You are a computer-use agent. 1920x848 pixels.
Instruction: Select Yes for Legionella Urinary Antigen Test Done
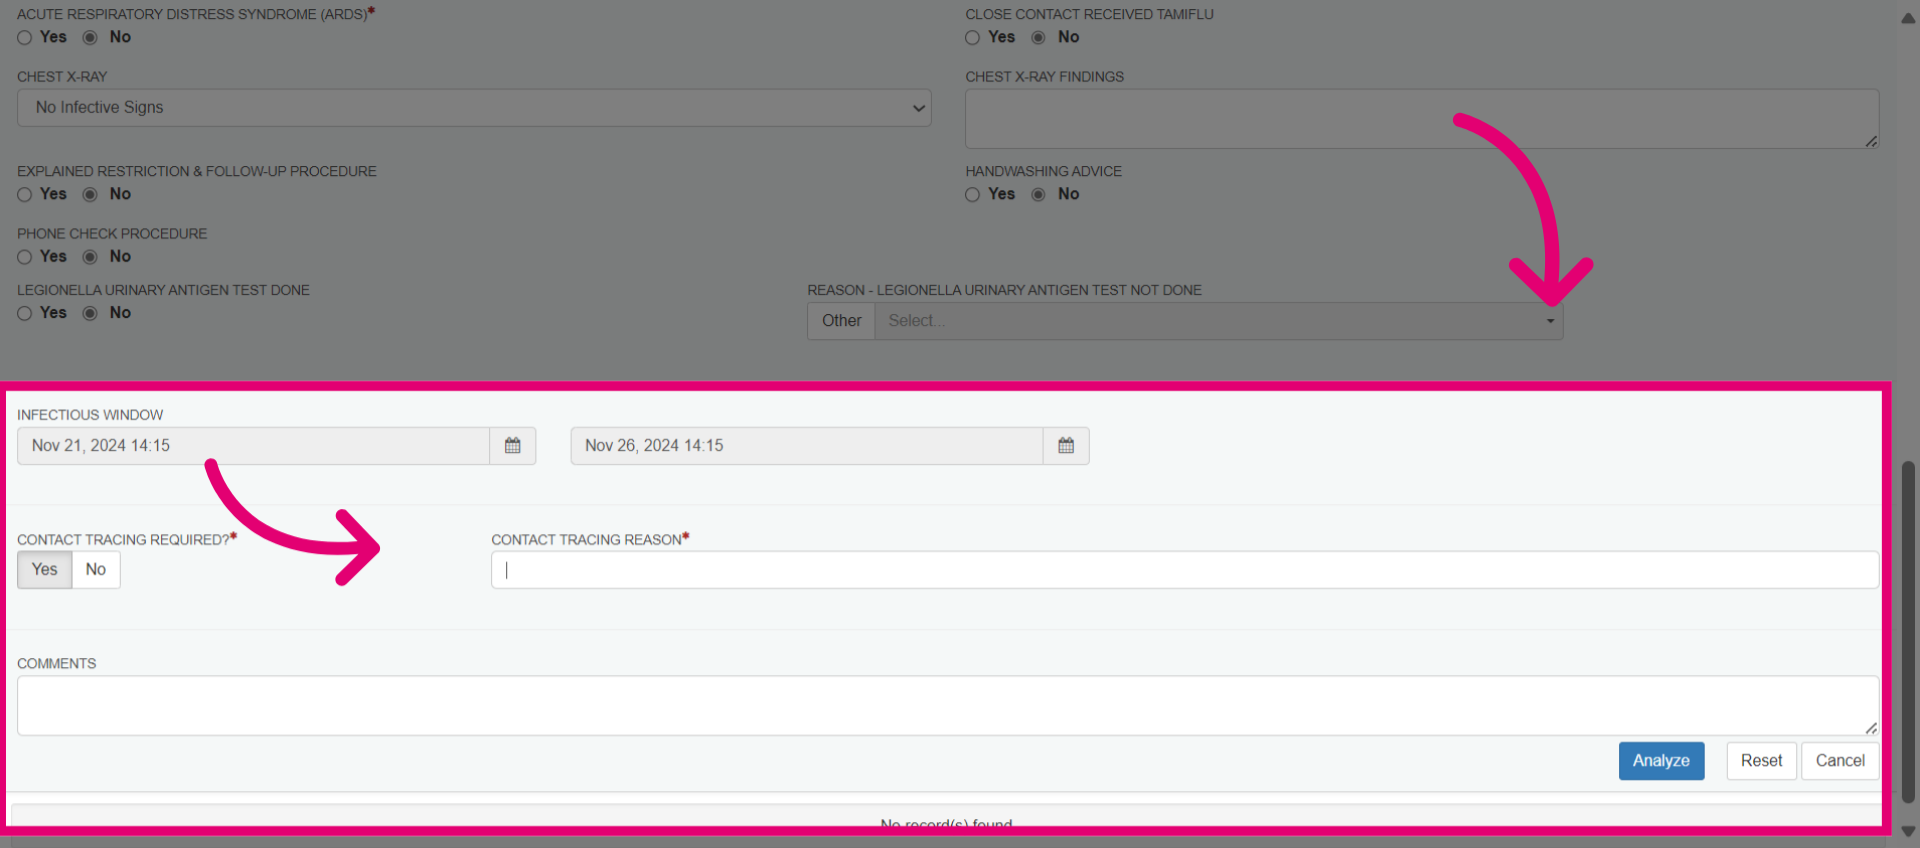25,314
